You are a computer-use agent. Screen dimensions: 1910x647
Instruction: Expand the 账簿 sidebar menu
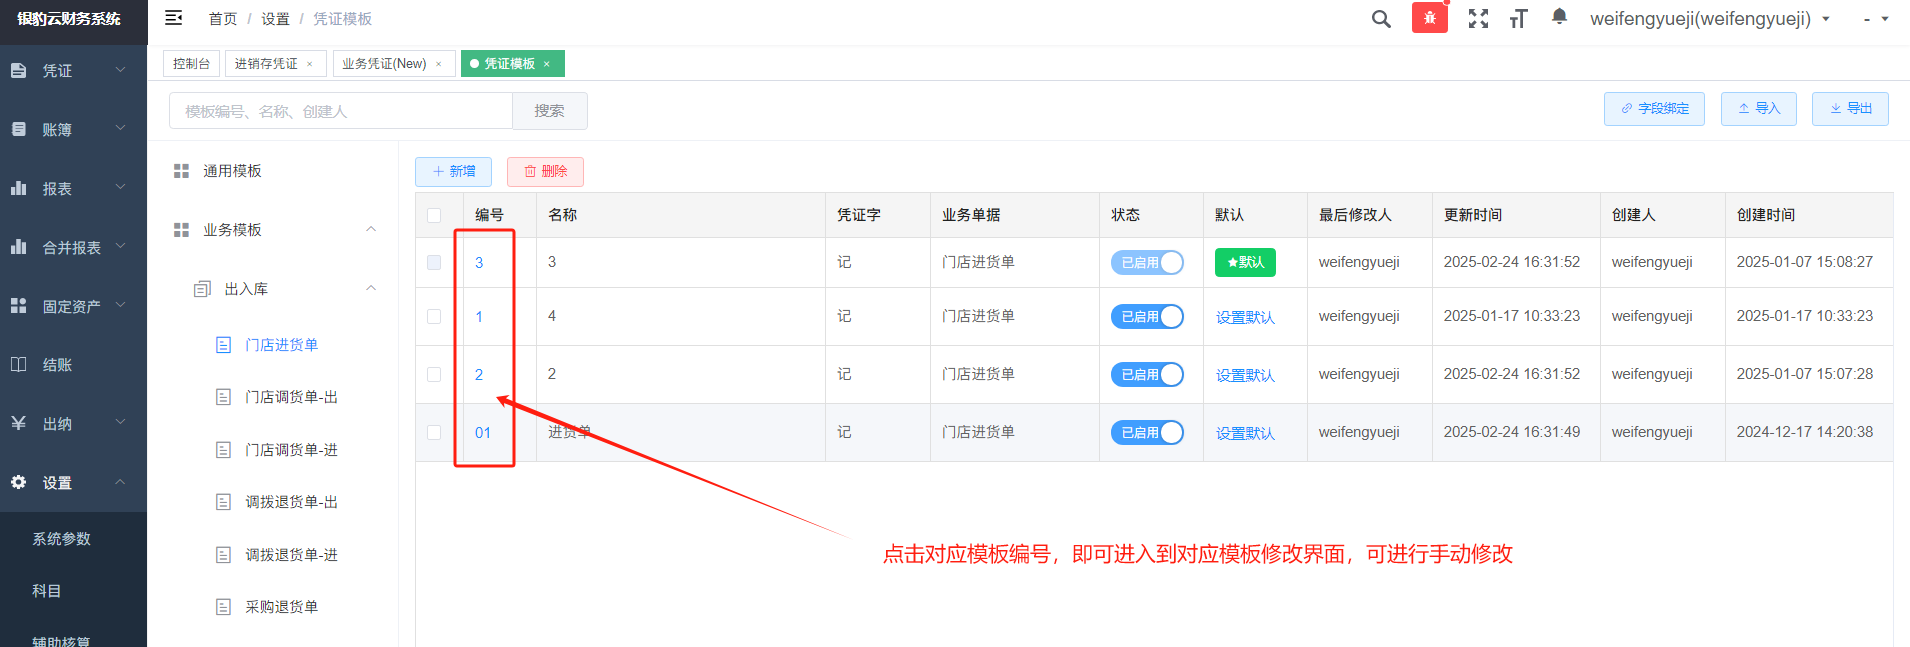(121, 128)
